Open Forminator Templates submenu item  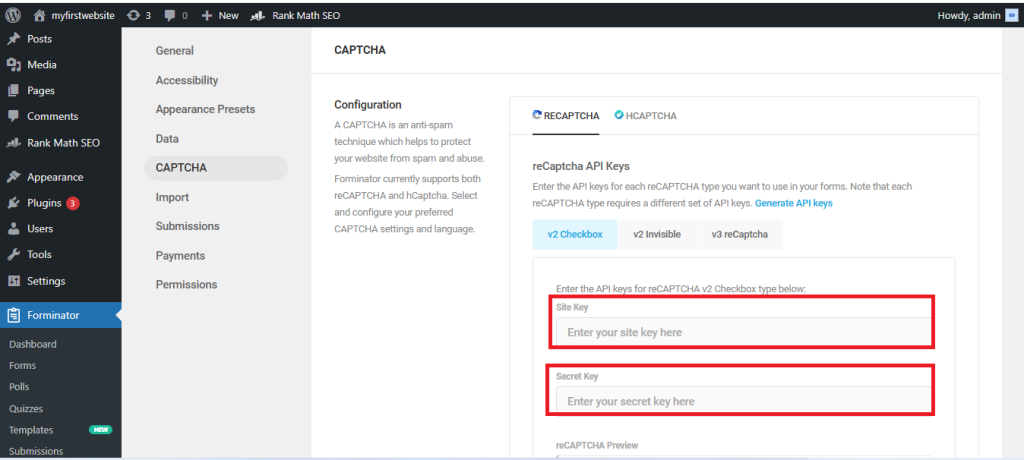(31, 430)
